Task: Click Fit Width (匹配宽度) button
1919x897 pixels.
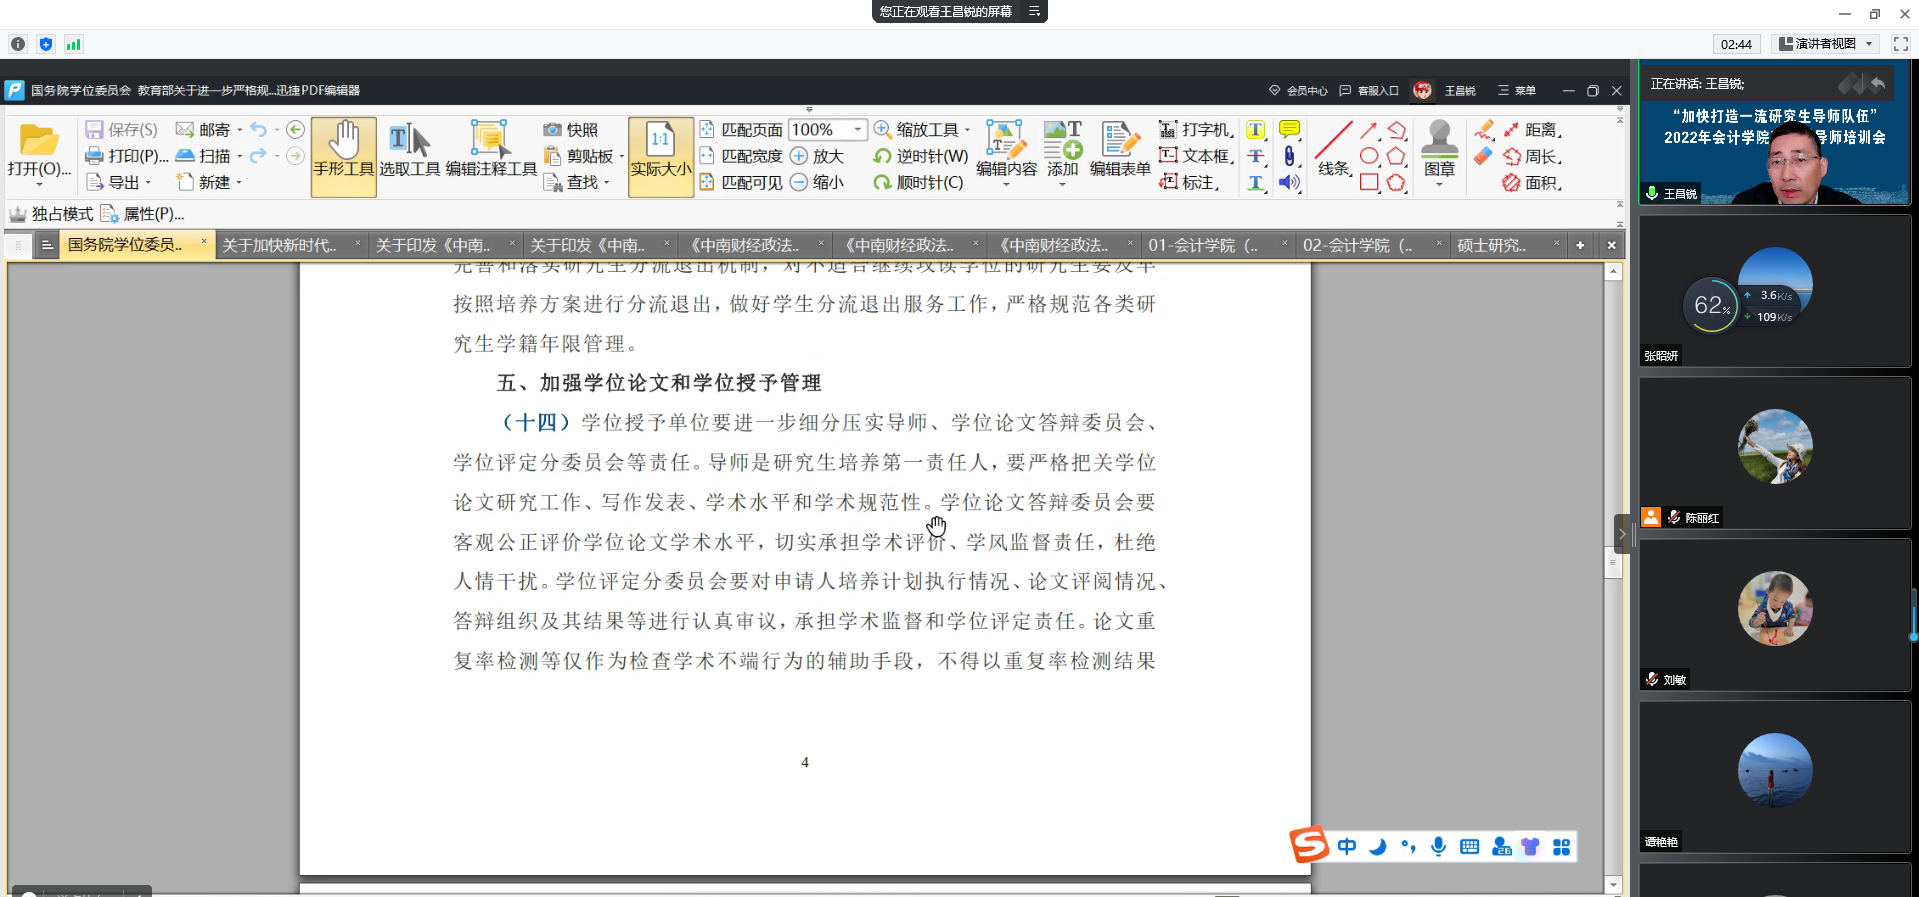Action: pos(741,156)
